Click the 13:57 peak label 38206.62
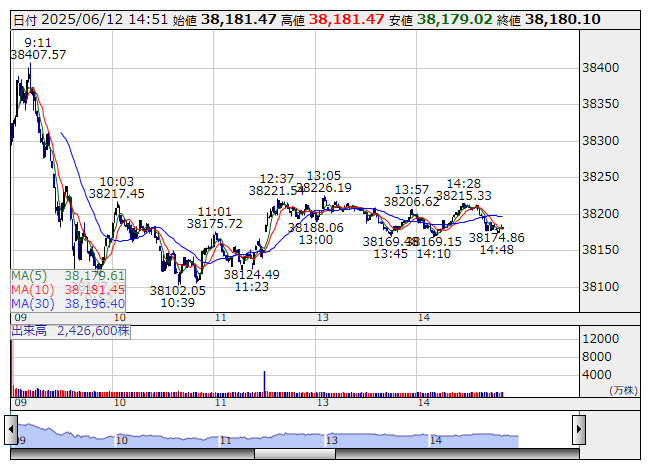The height and width of the screenshot is (470, 653). [x=411, y=202]
